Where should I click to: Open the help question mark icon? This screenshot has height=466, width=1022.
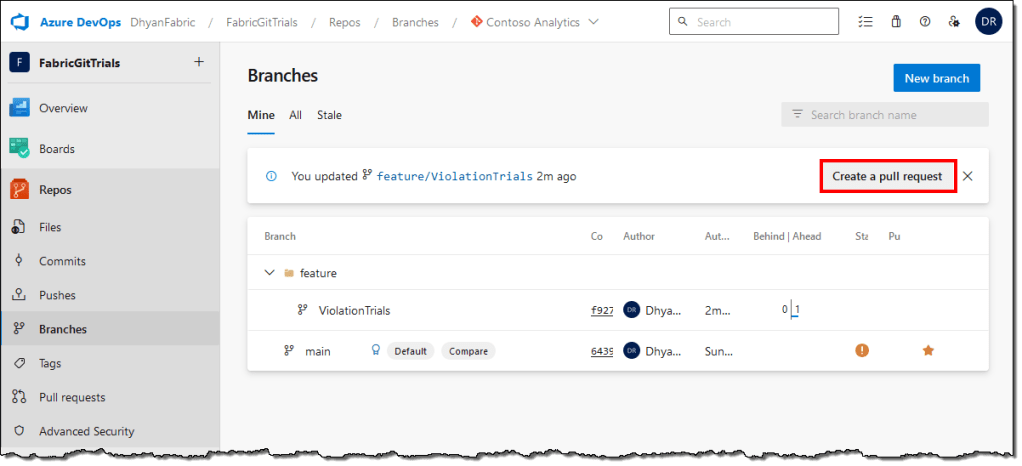[925, 22]
